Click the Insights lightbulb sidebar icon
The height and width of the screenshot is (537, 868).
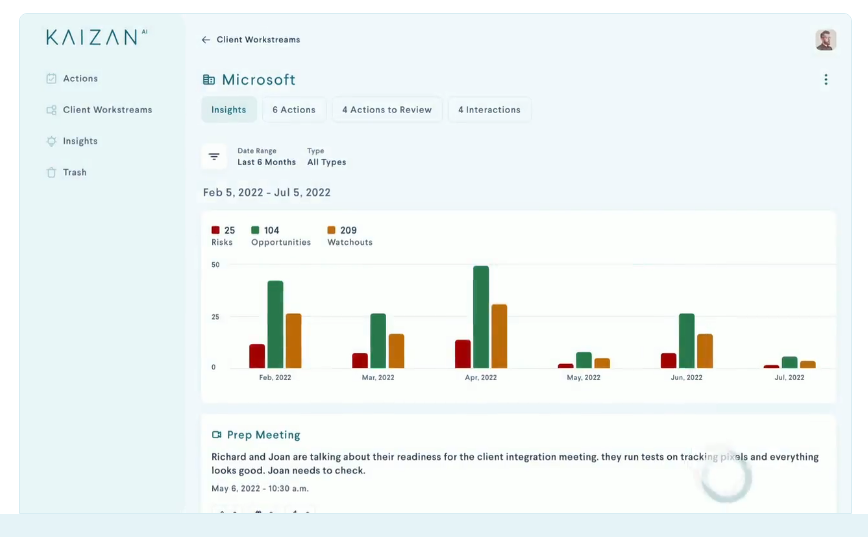pyautogui.click(x=51, y=141)
